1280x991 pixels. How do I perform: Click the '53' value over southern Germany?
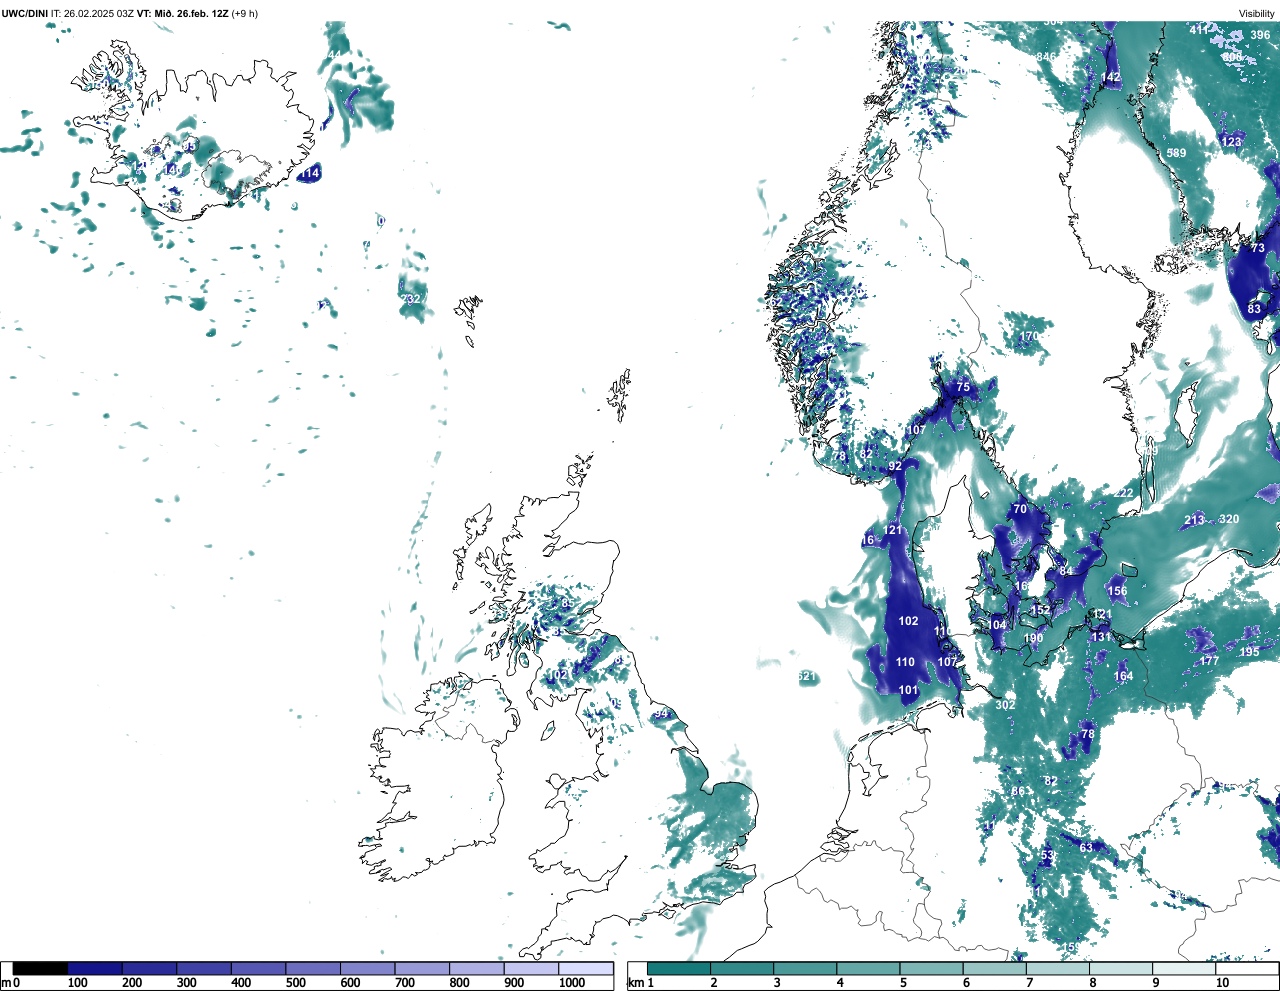click(1047, 856)
